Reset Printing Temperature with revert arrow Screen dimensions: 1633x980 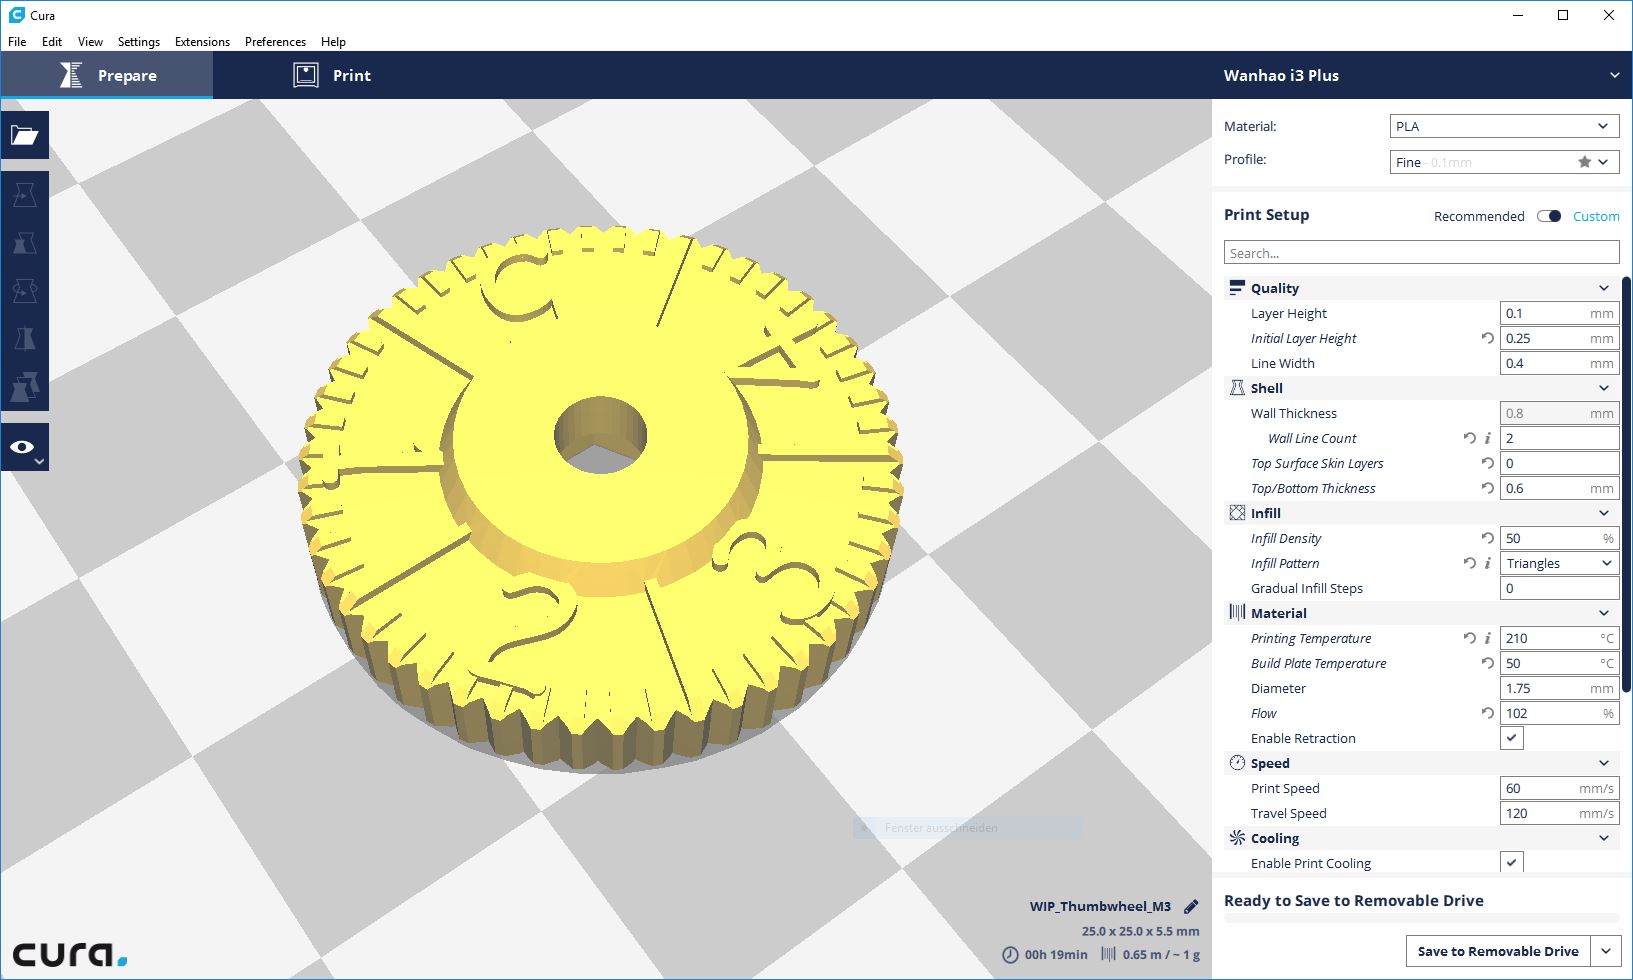(1469, 638)
